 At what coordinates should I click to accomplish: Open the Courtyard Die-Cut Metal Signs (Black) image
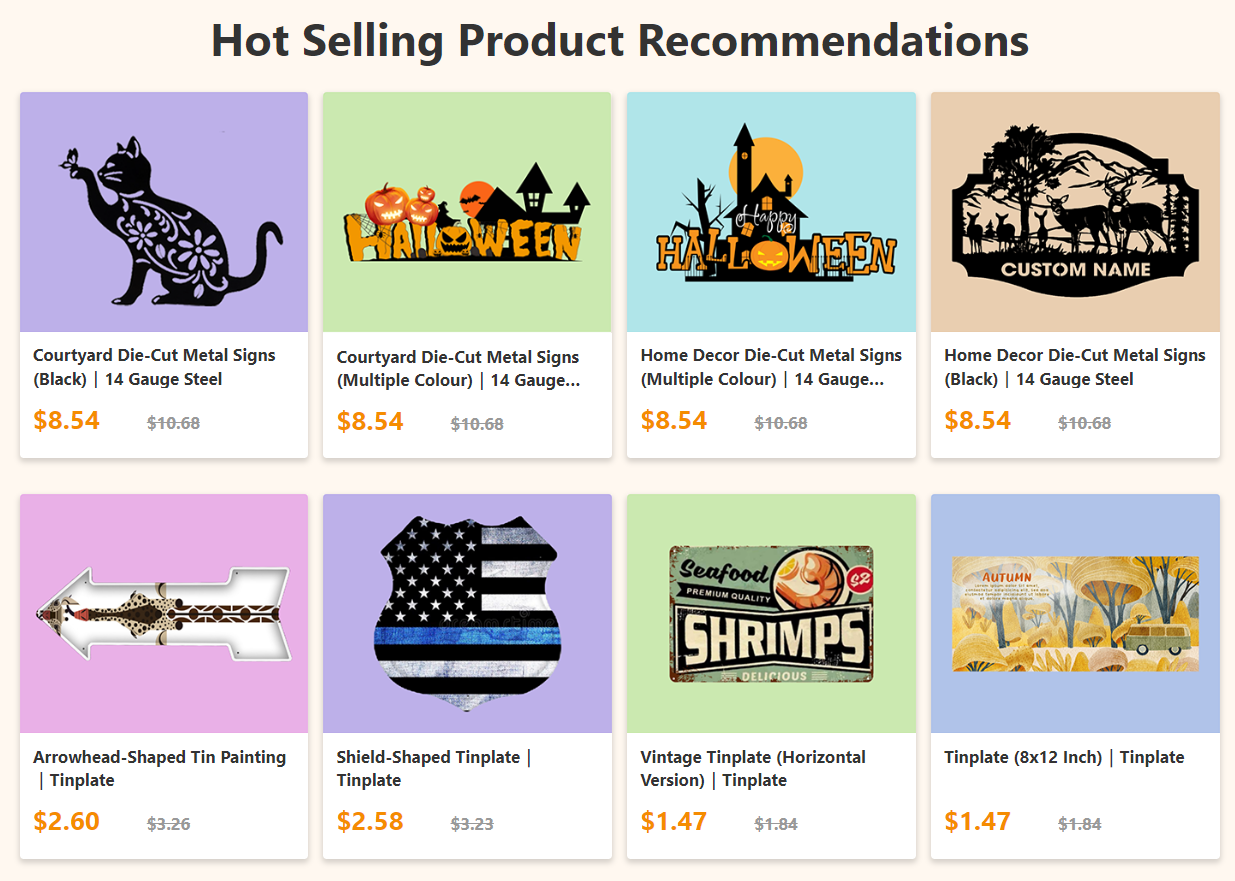pos(163,211)
